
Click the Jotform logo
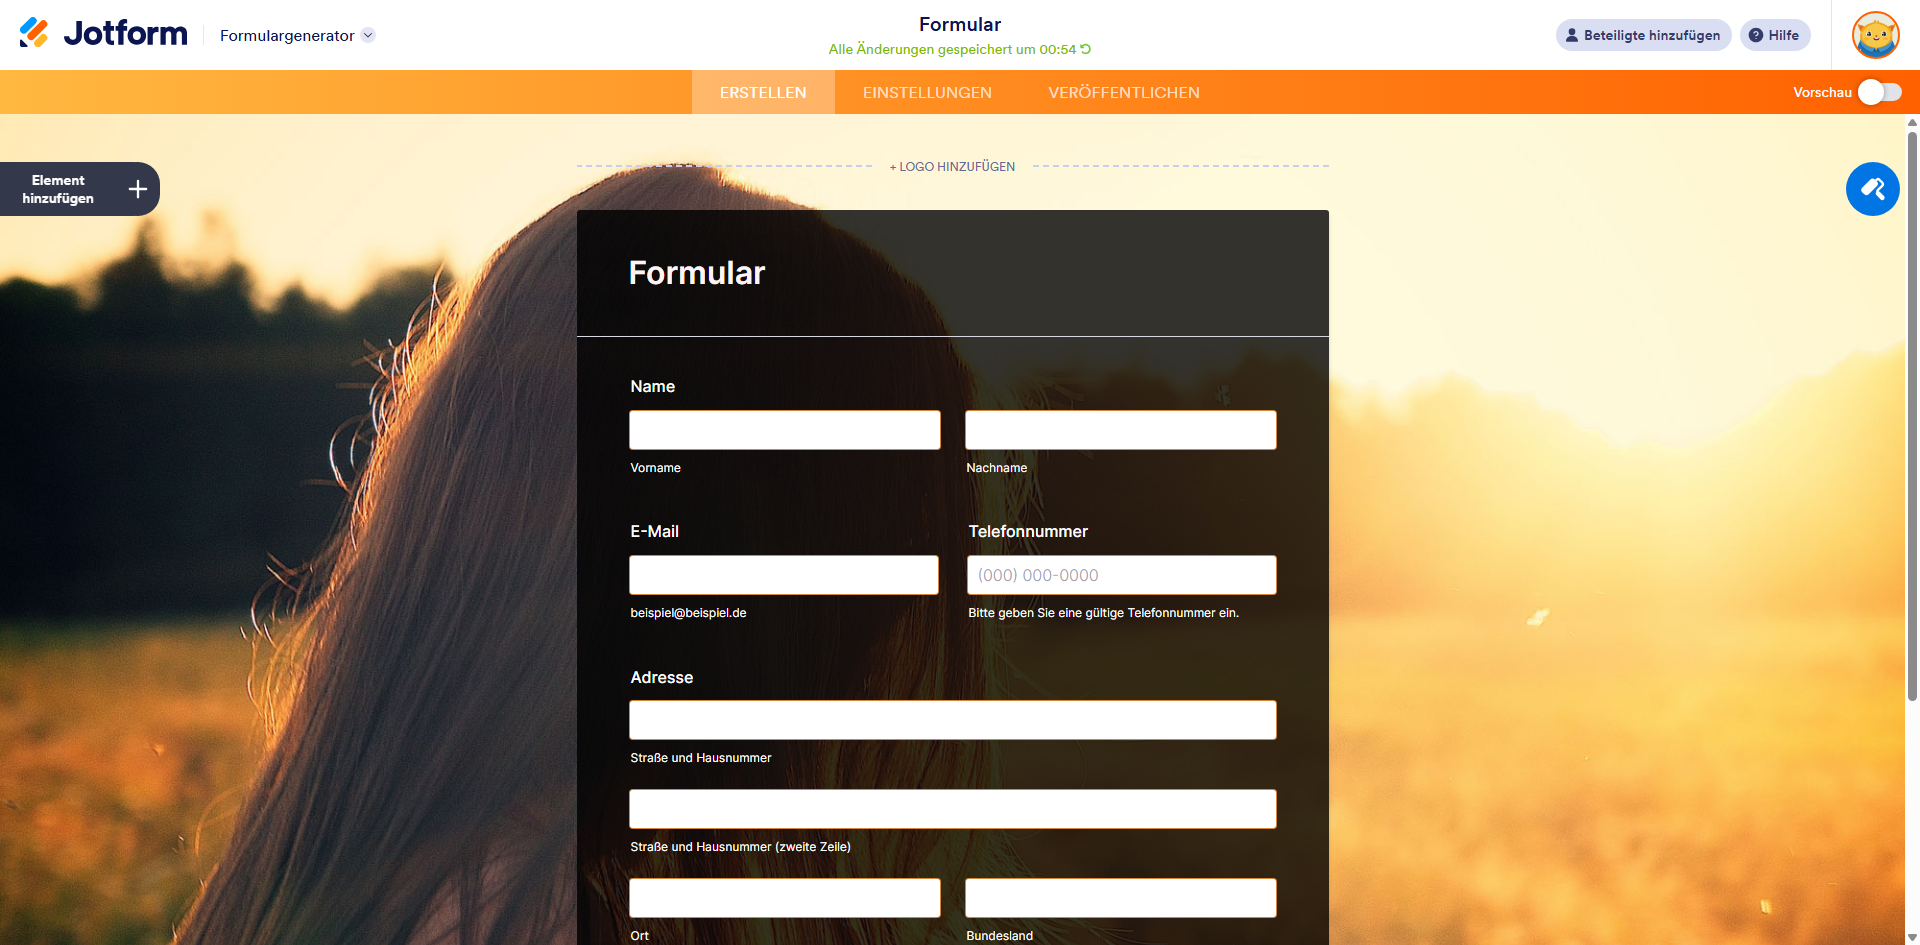click(x=103, y=34)
